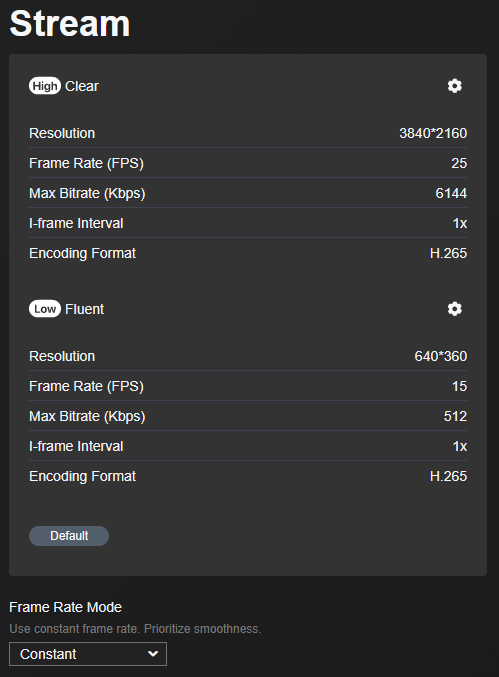The width and height of the screenshot is (499, 677).
Task: Click the Clear stream title label
Action: pos(82,86)
